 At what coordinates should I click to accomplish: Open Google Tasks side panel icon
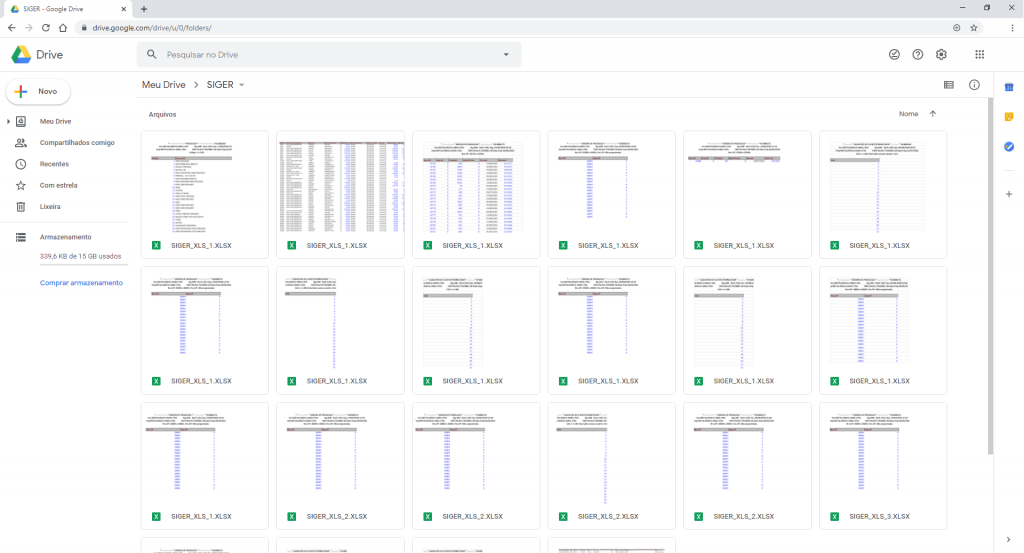[x=1009, y=147]
